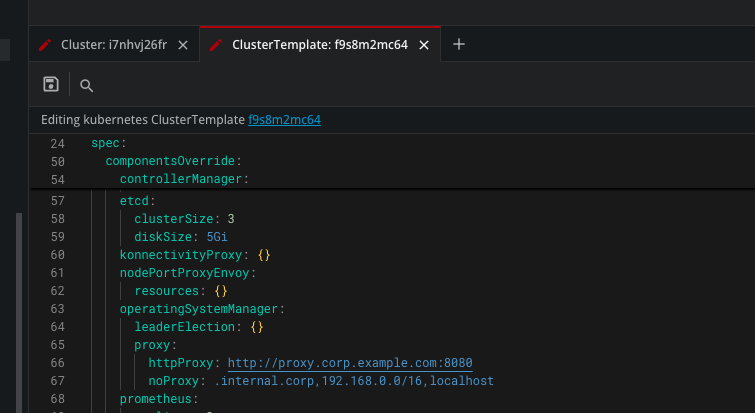This screenshot has width=755, height=413.
Task: Jump to sticky 'componentsOverride:' line
Action: point(173,161)
